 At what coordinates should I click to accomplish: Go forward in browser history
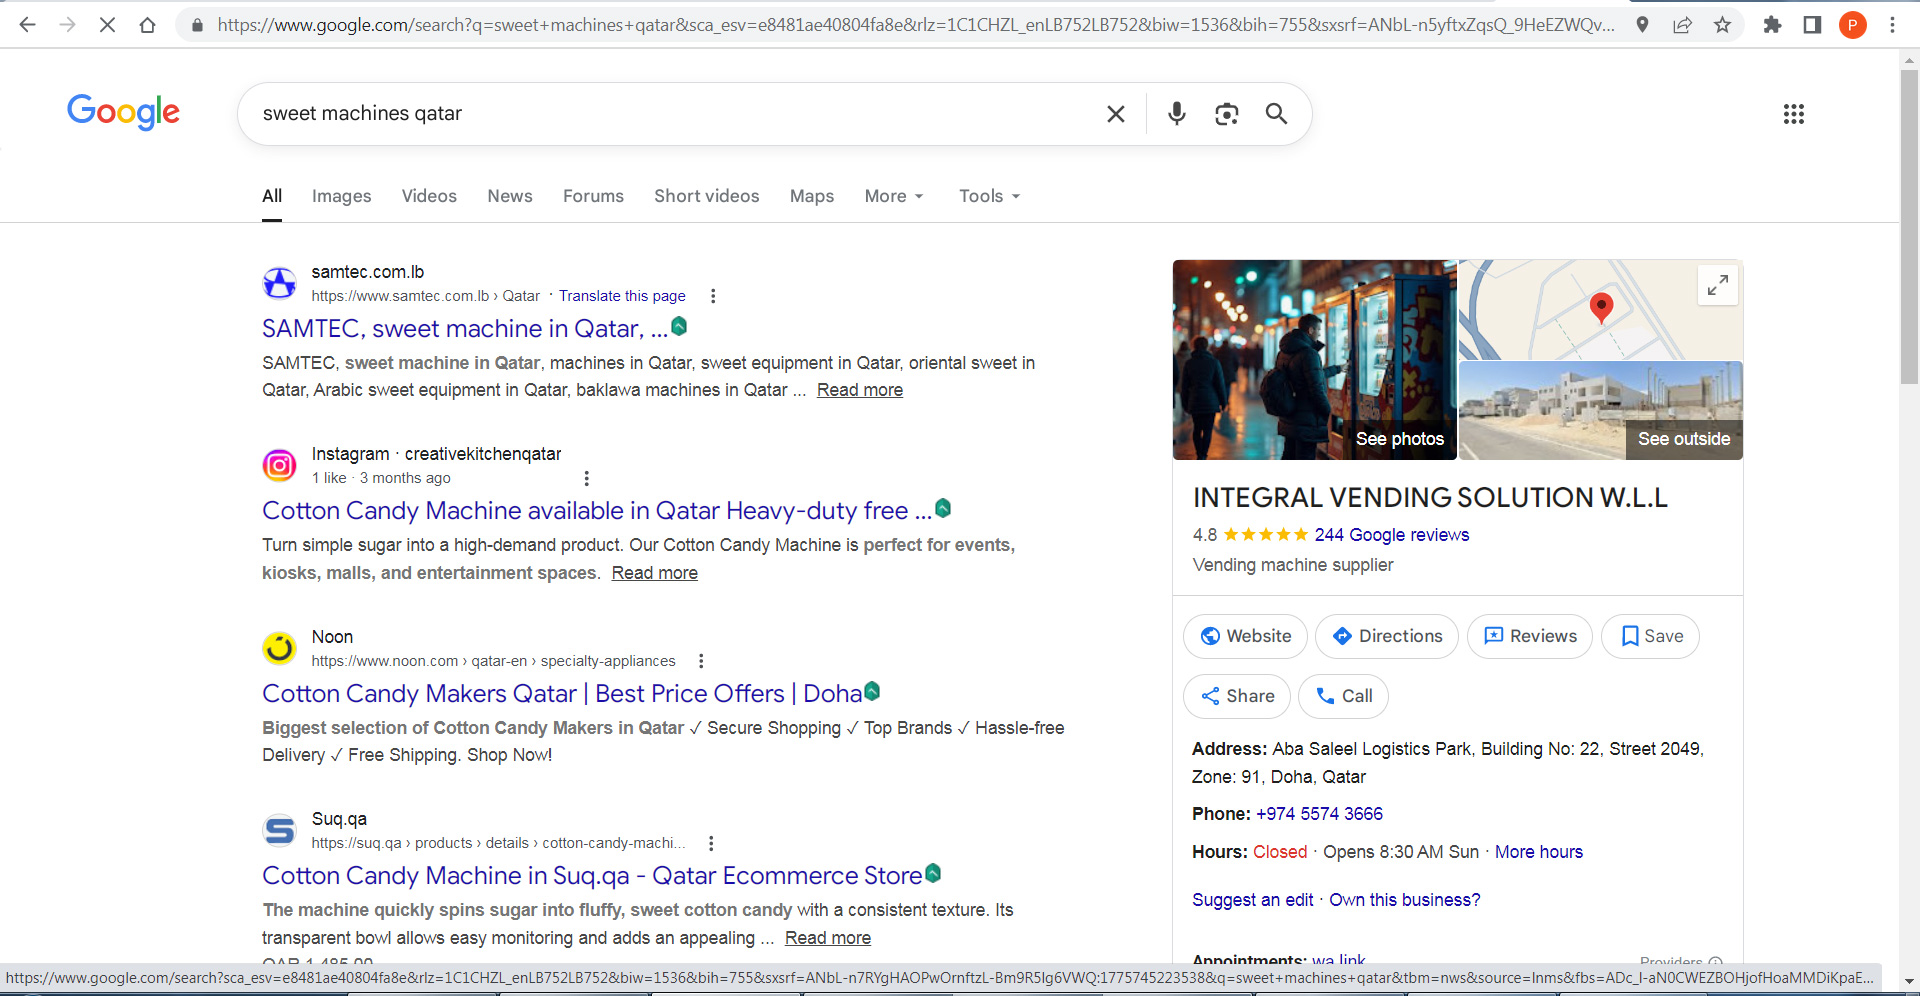(x=67, y=25)
